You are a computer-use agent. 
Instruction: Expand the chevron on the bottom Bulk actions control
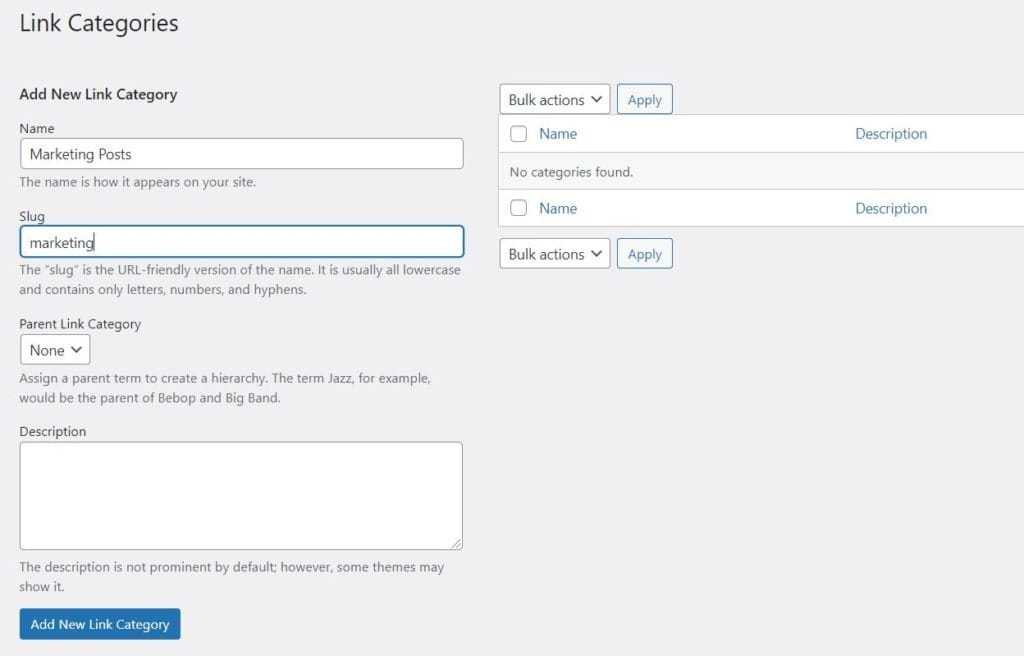[x=597, y=253]
